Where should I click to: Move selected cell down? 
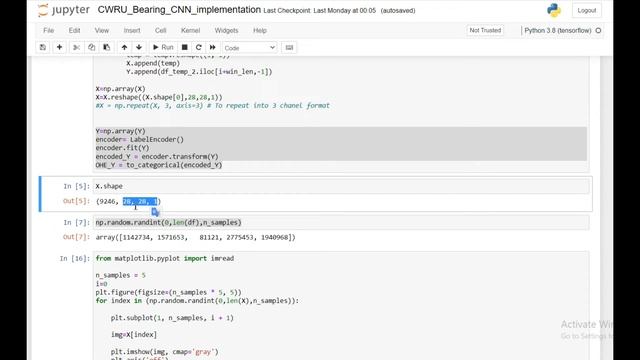click(139, 47)
